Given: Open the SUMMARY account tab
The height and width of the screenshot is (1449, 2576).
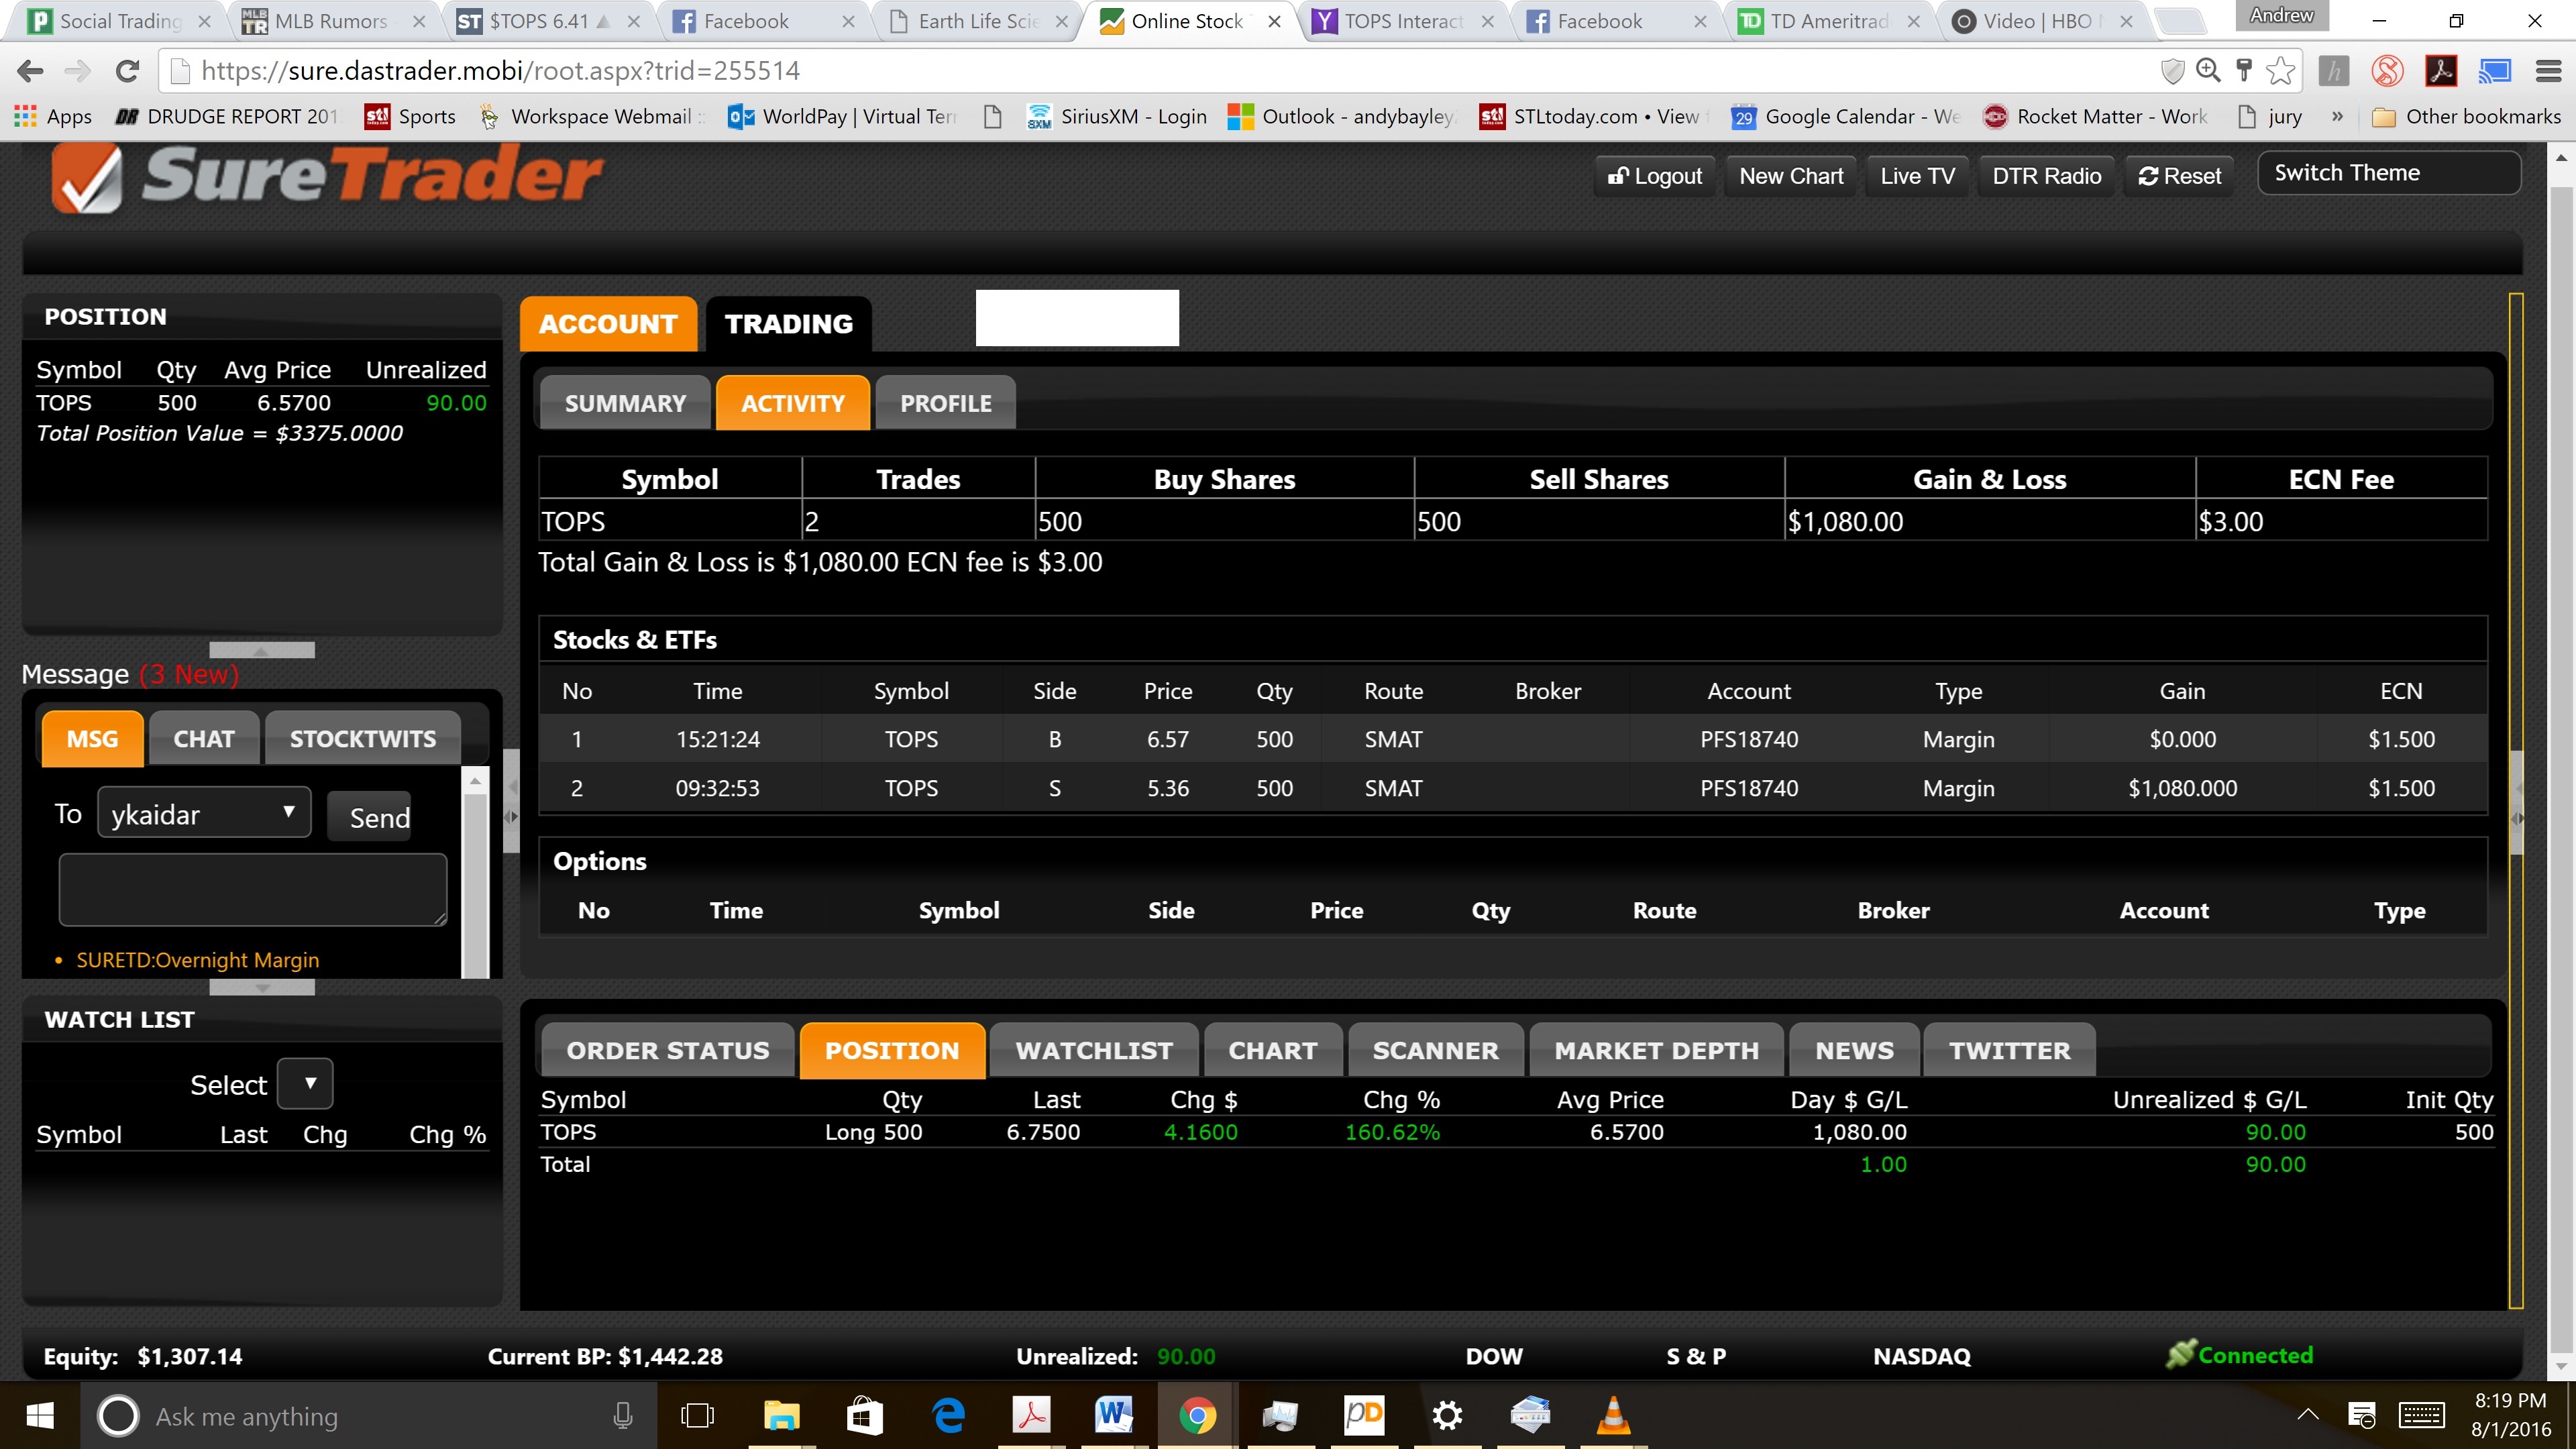Looking at the screenshot, I should [x=625, y=403].
